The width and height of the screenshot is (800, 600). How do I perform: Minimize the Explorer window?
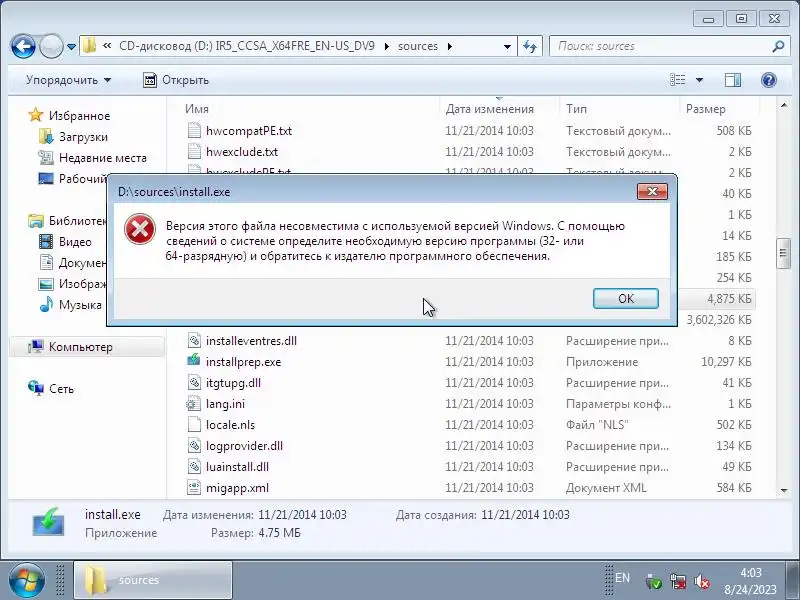tap(708, 19)
